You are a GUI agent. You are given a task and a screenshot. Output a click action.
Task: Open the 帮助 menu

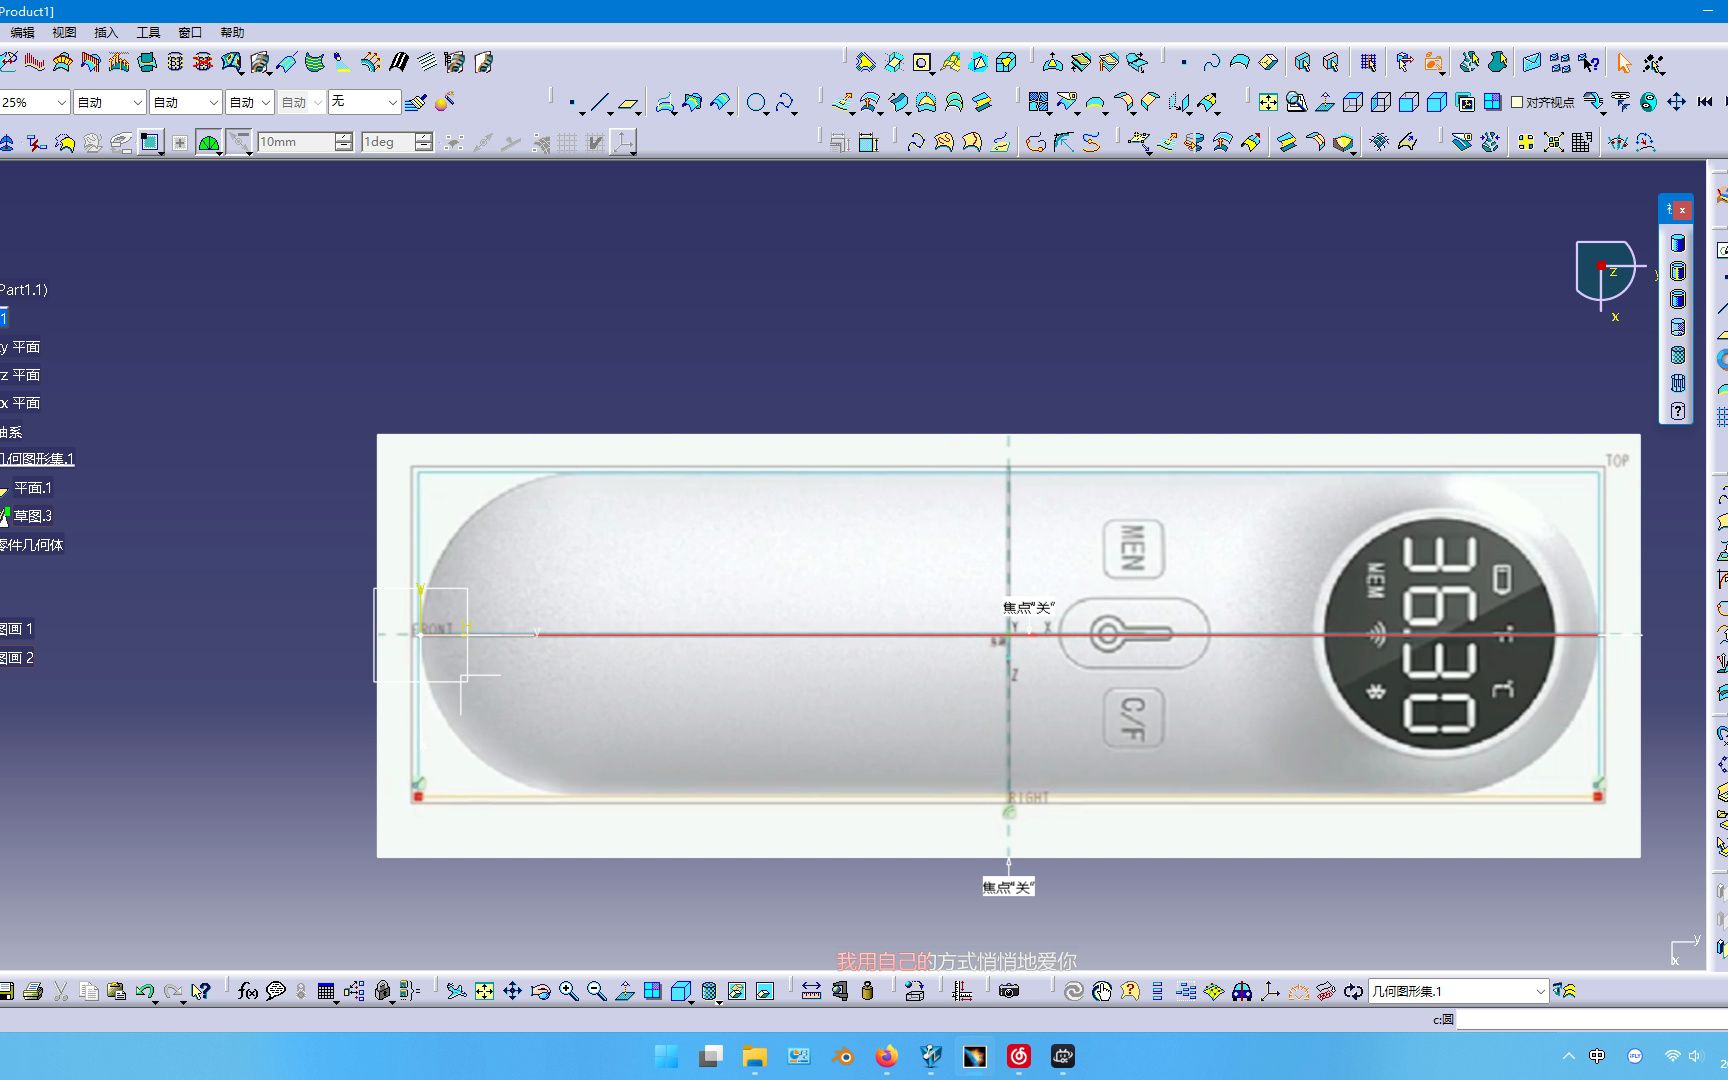[x=232, y=32]
